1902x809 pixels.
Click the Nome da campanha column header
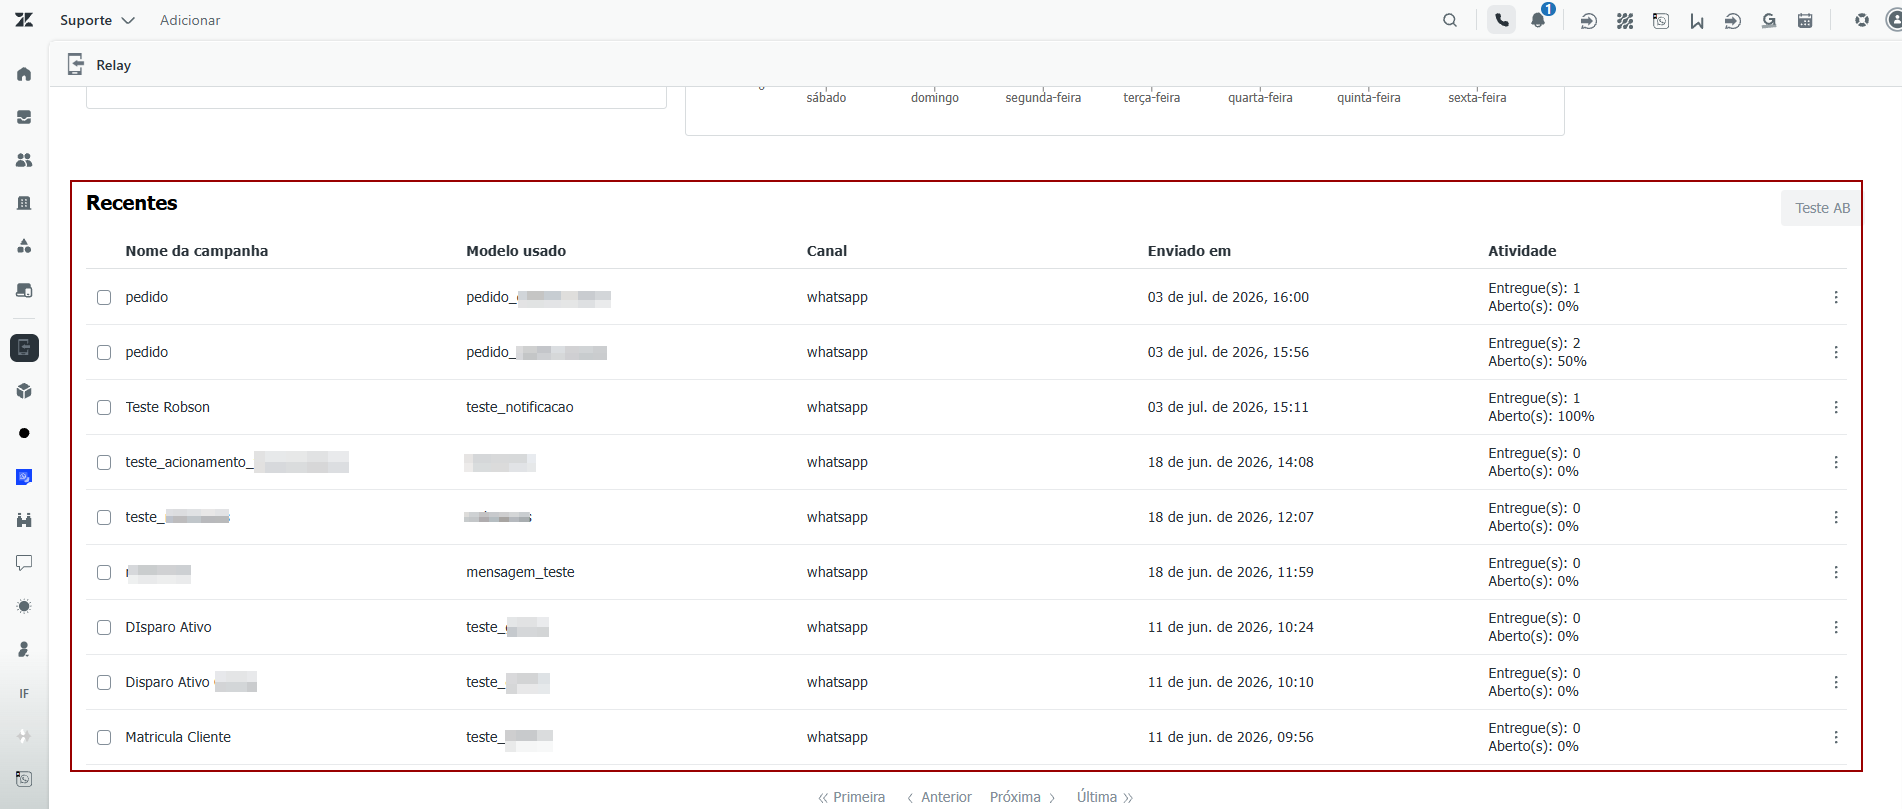coord(197,251)
